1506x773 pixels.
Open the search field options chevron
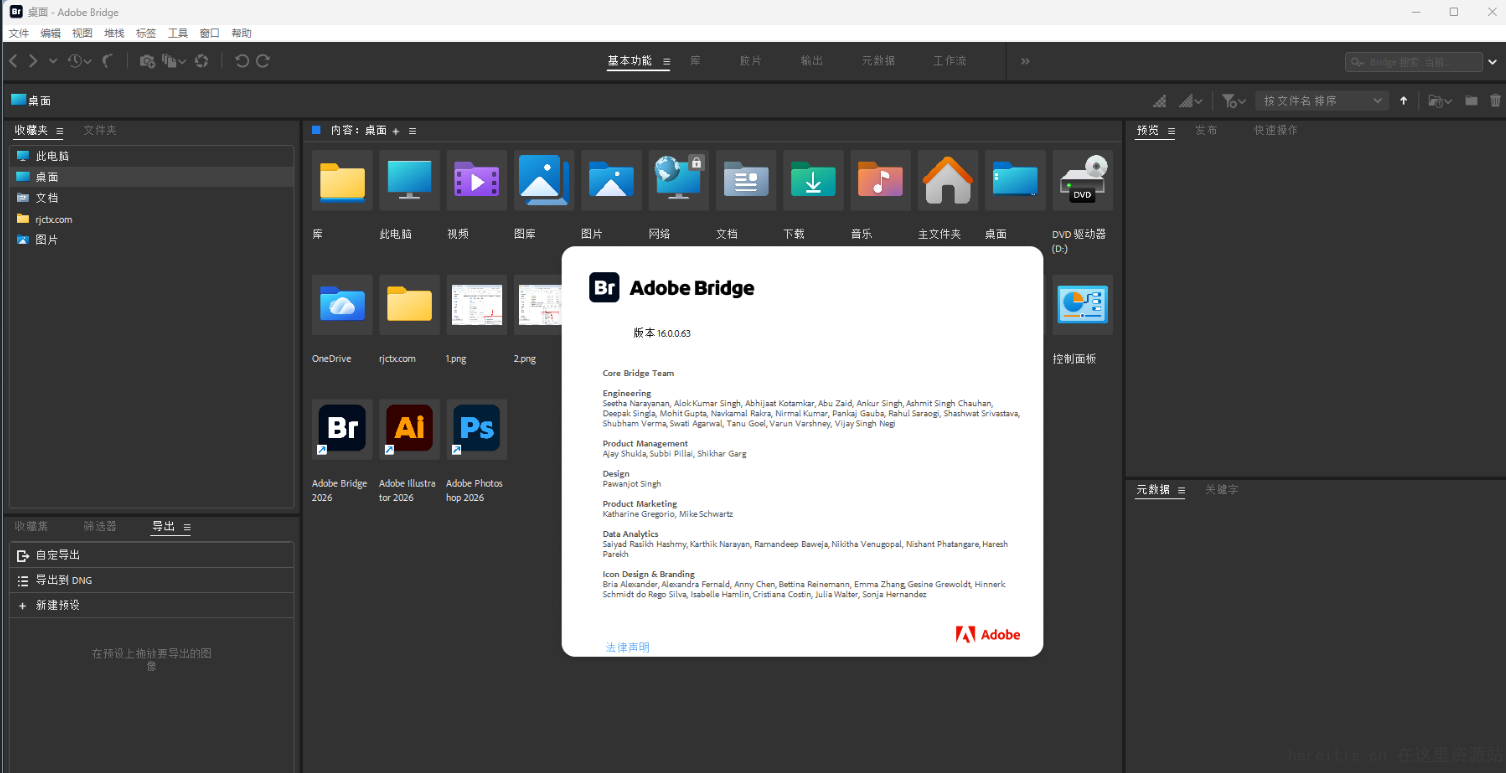[x=1494, y=62]
